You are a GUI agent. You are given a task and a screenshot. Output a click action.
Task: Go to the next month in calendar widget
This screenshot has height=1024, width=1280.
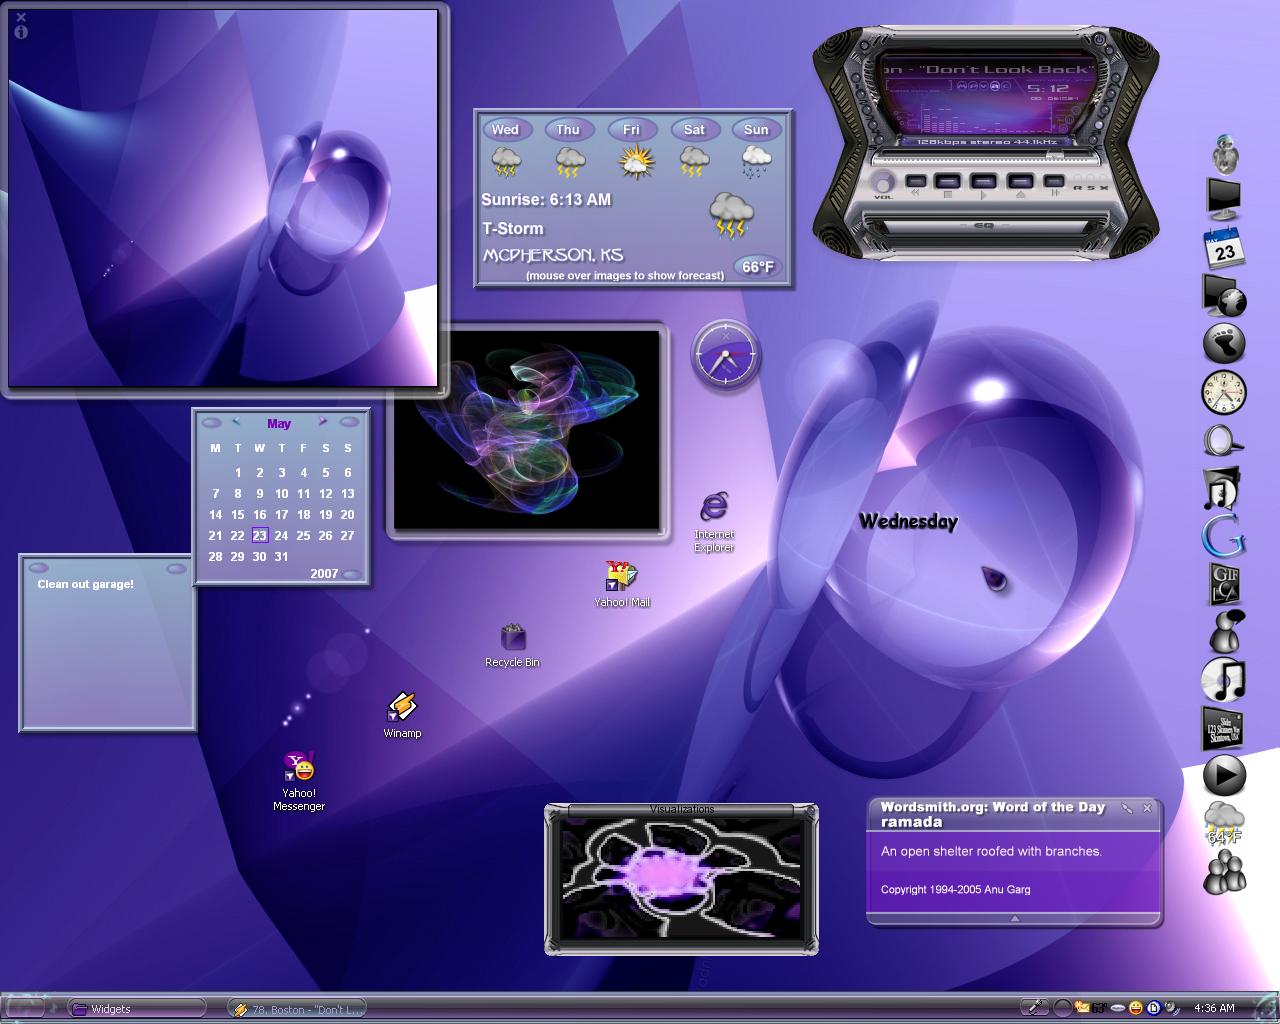(x=322, y=422)
